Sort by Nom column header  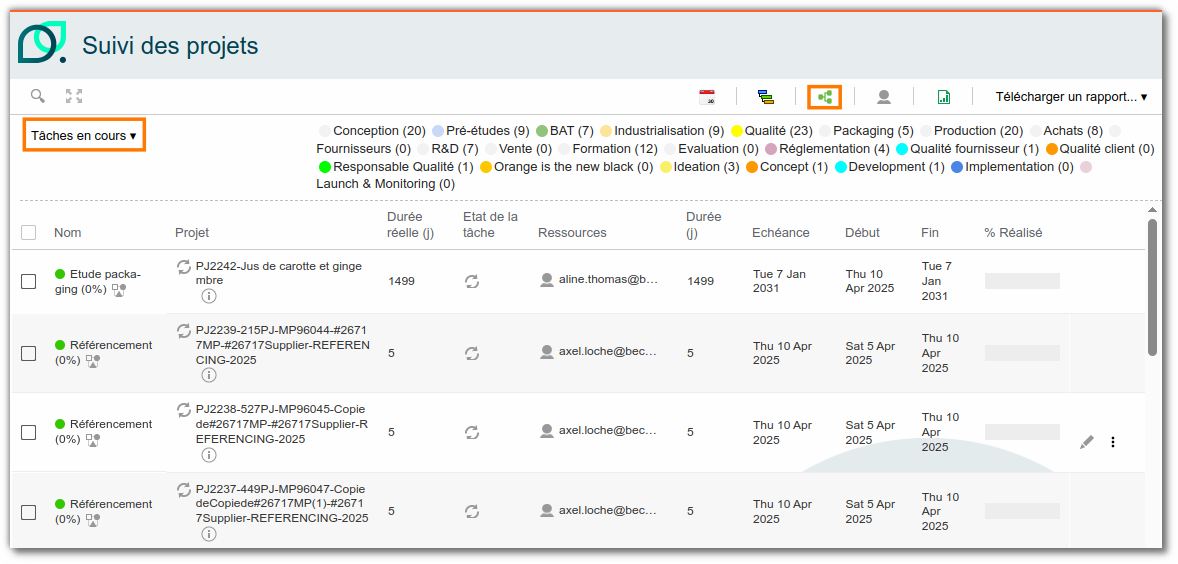(x=68, y=233)
